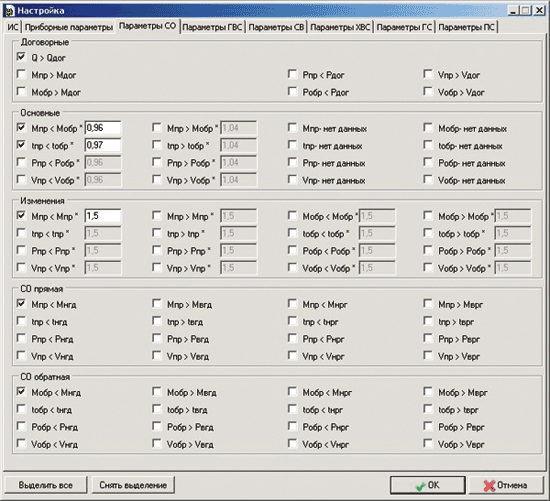
Task: Check the Мпр < Мнрг option
Action: pos(293,303)
